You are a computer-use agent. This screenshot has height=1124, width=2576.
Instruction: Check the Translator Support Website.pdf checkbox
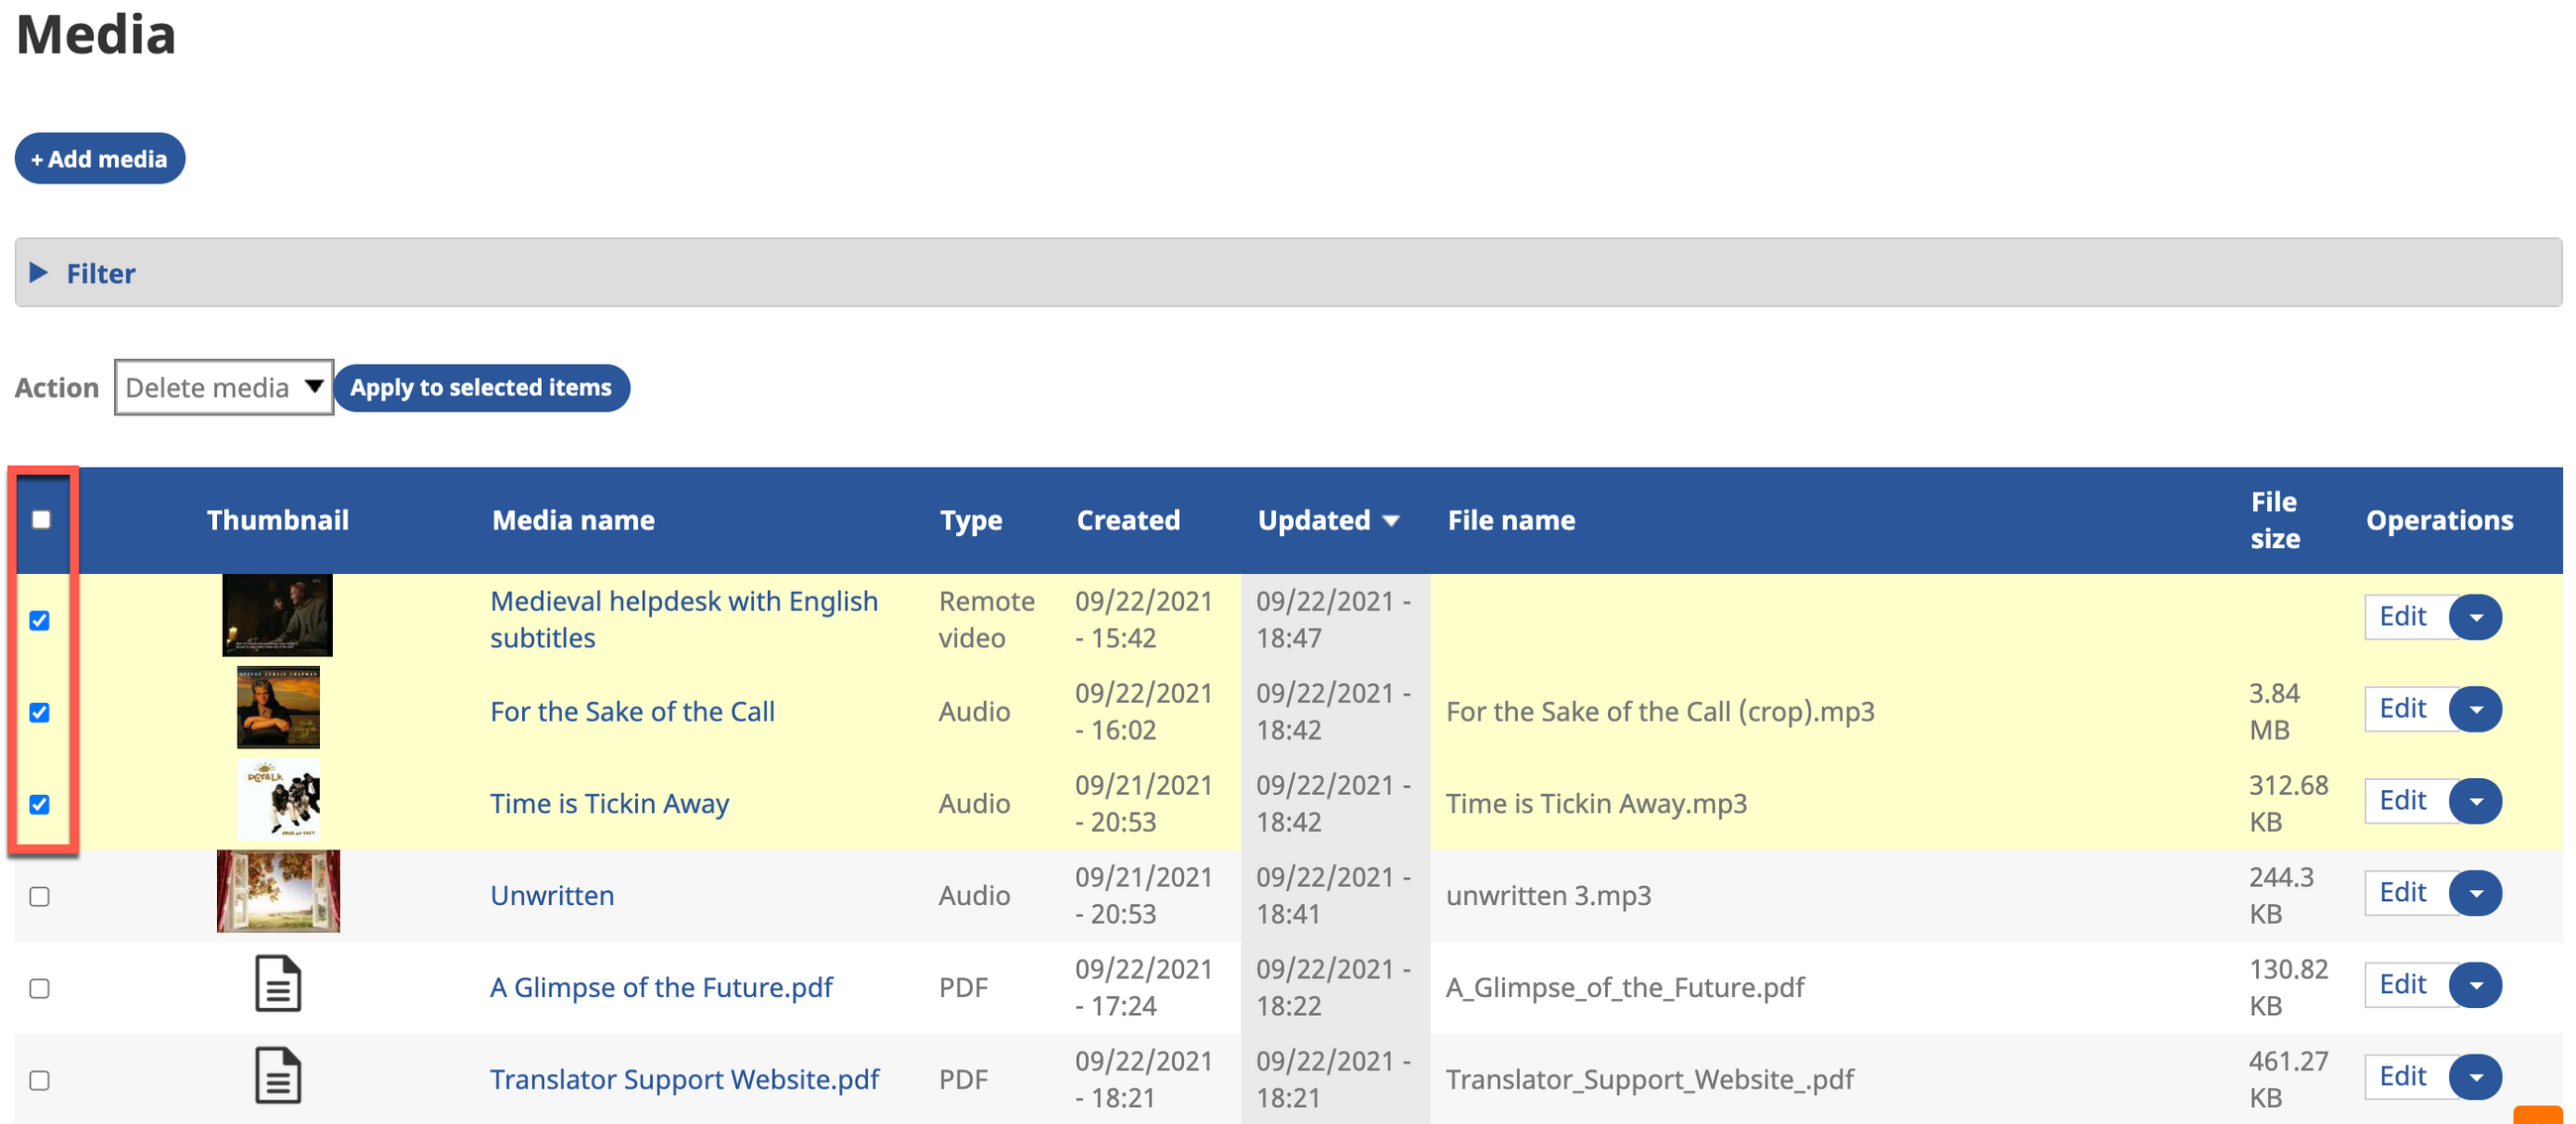tap(40, 1080)
